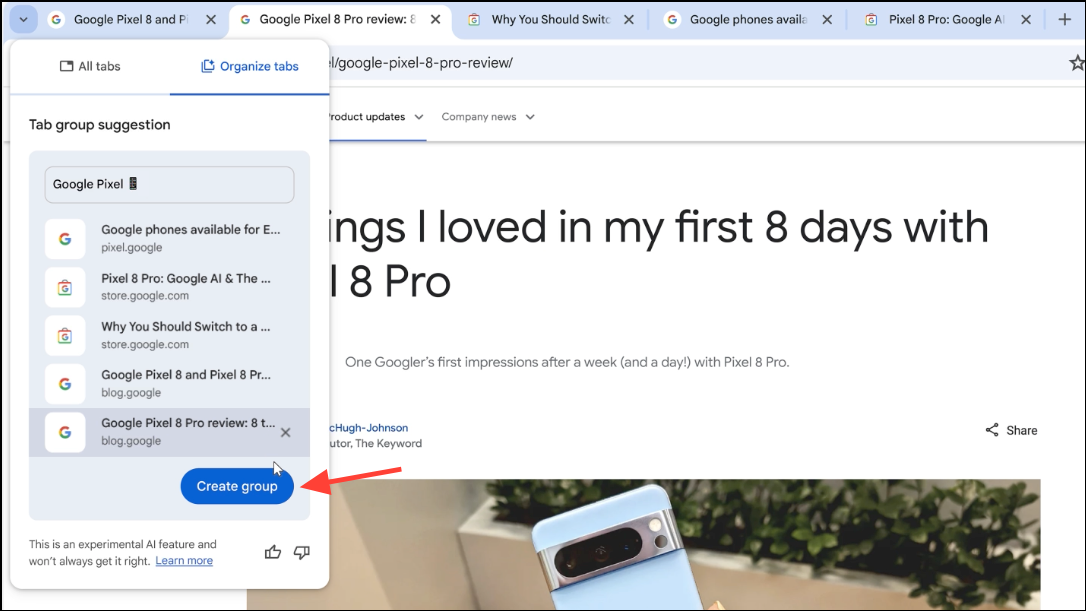Select 'Pixel 8 Pro: Google AI & The ...' suggestion
This screenshot has width=1086, height=611.
coord(169,287)
